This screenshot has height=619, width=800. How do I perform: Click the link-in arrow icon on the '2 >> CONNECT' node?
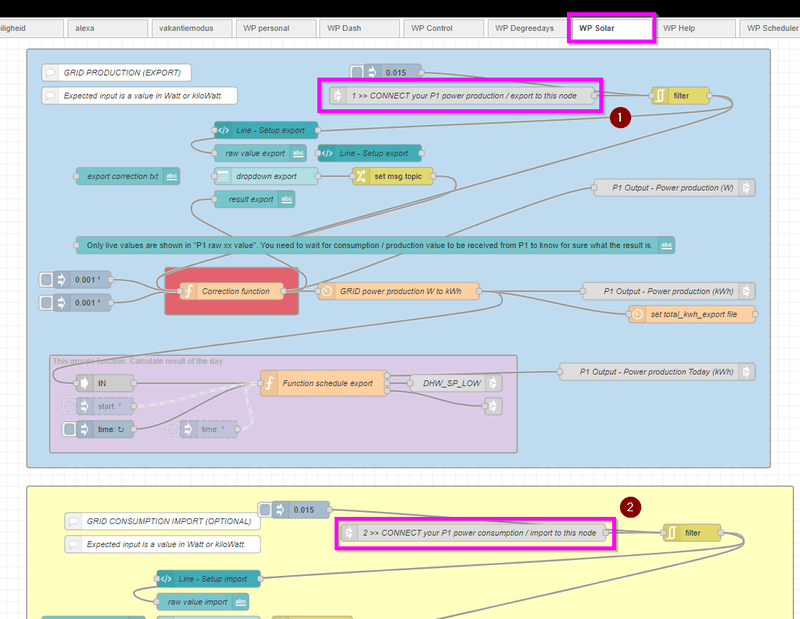(349, 533)
